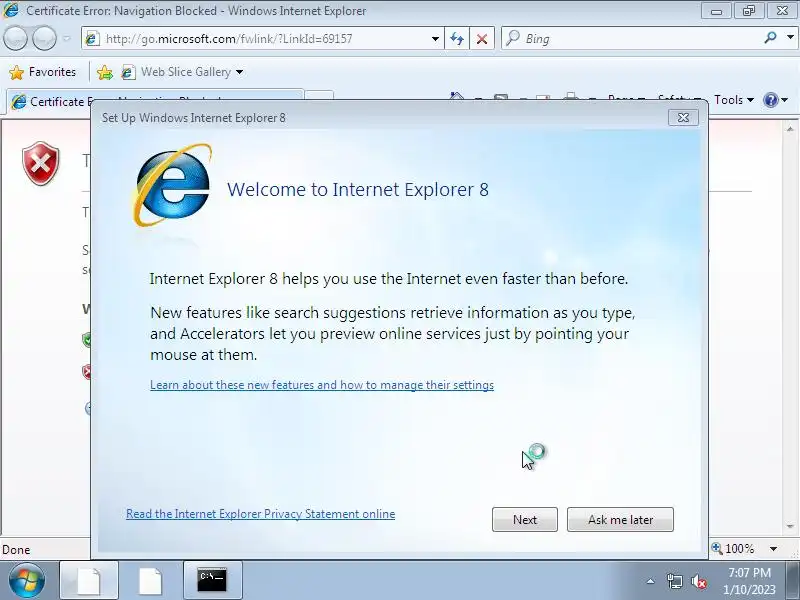Show hidden system tray icons
The image size is (800, 600).
click(651, 581)
